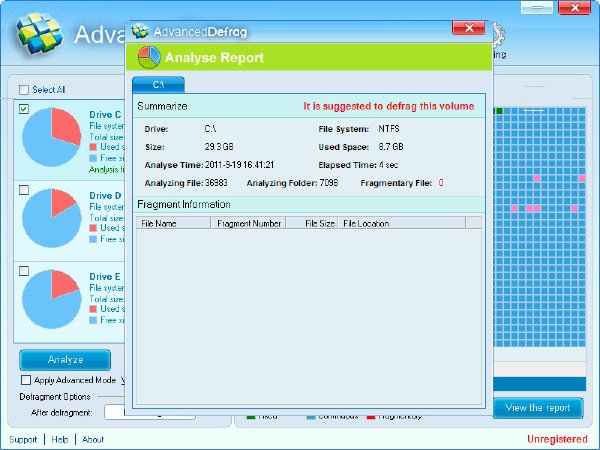Sort by File Name column header
This screenshot has height=450, width=600.
coord(173,223)
